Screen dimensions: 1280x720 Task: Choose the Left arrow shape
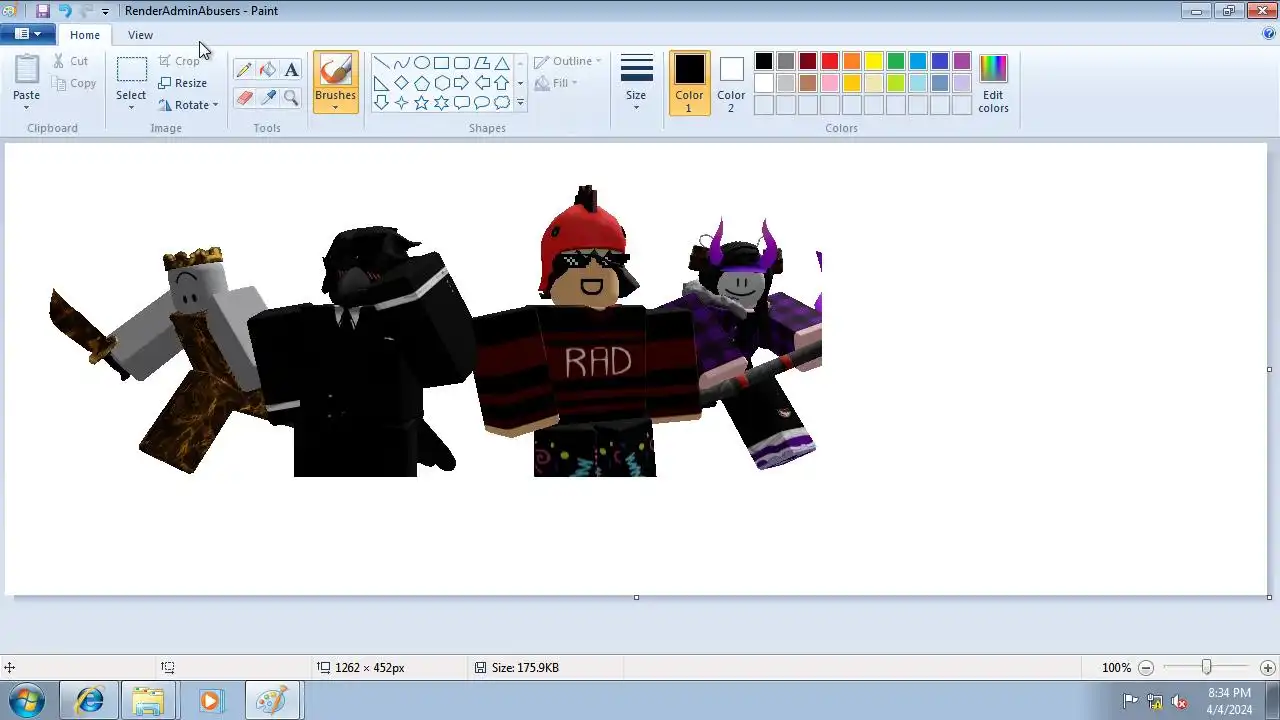(481, 83)
